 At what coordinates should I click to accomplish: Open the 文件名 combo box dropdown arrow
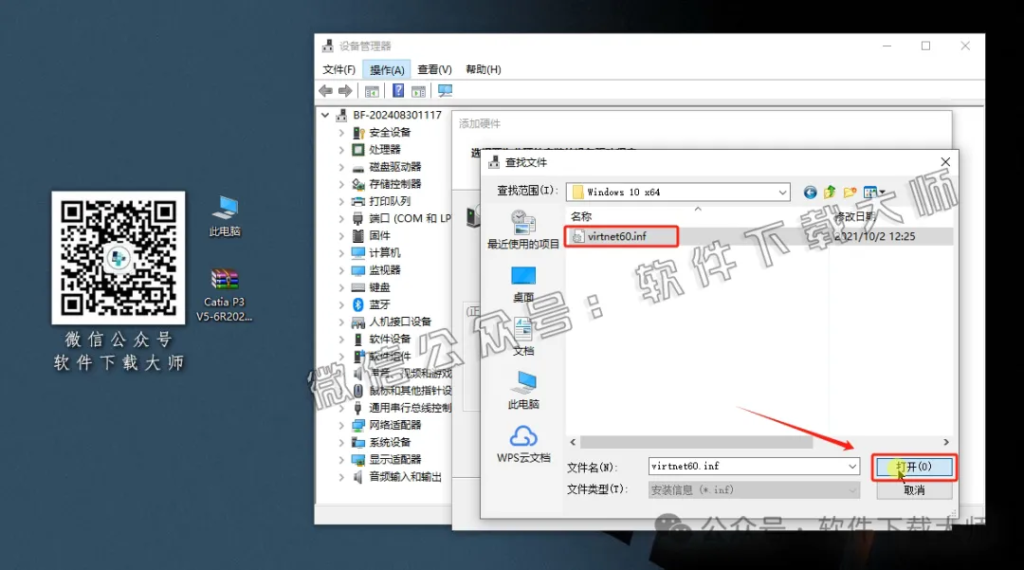click(x=852, y=466)
